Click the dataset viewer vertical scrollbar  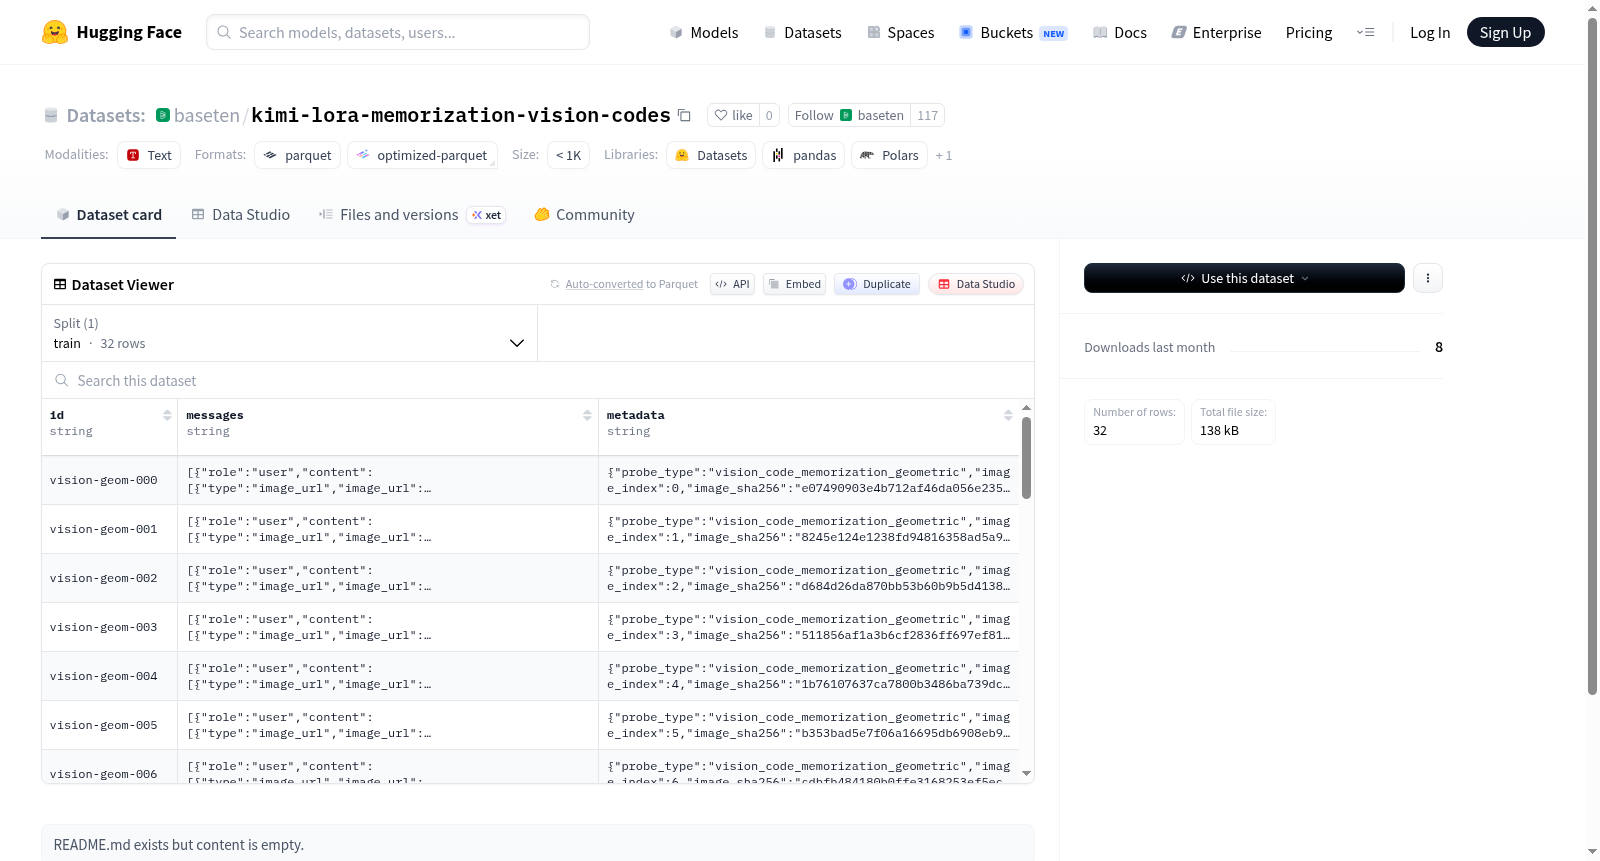click(1026, 457)
